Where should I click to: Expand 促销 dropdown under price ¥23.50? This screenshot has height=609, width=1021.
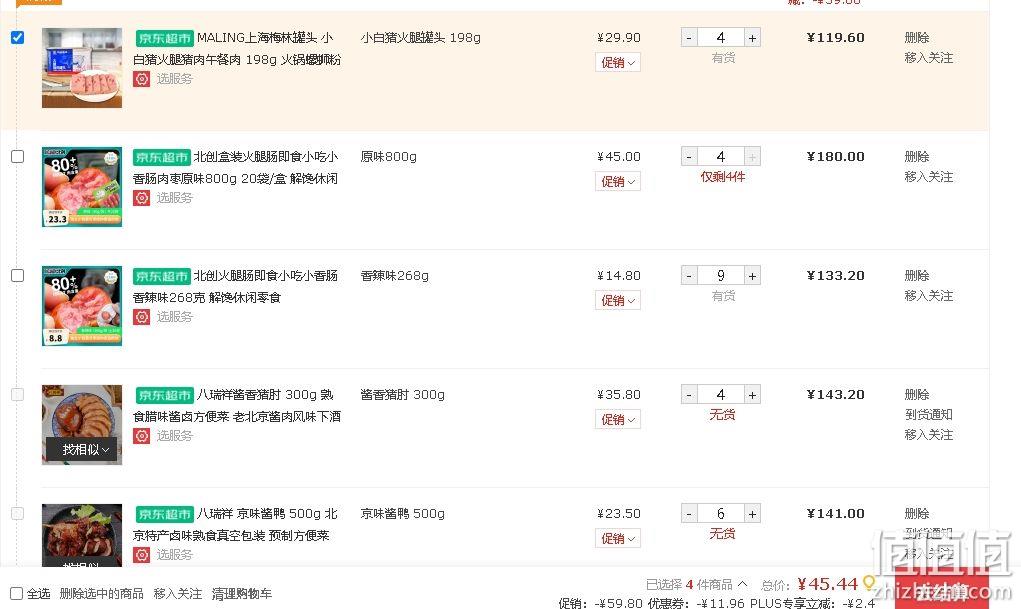click(x=617, y=539)
